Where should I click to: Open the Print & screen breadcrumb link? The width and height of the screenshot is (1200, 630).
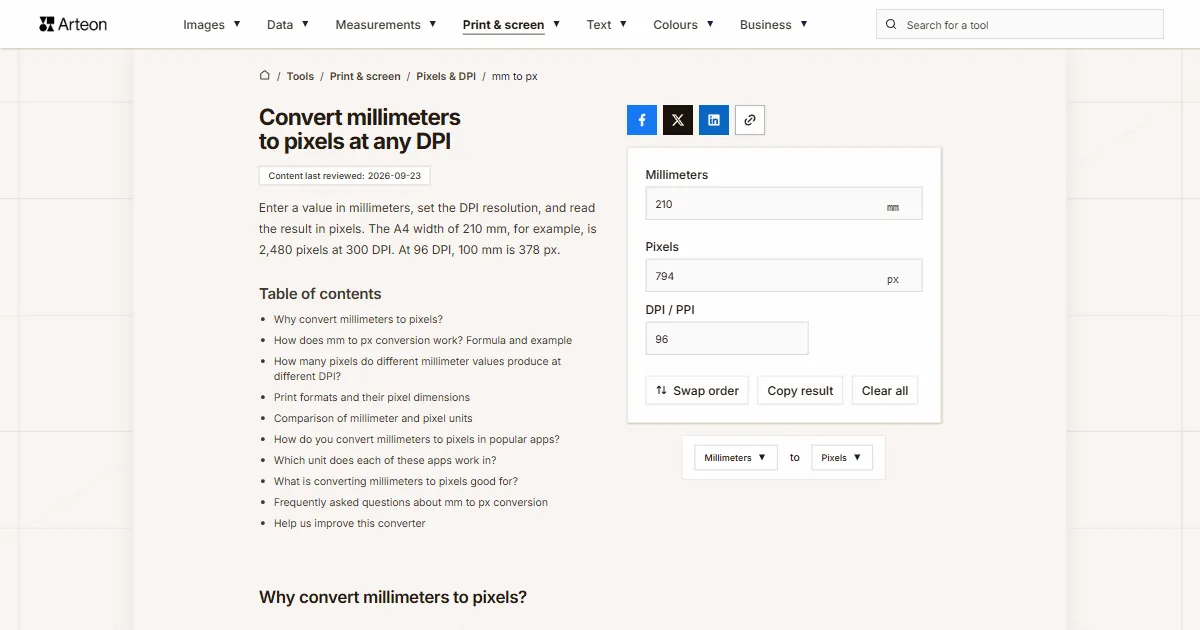click(365, 76)
